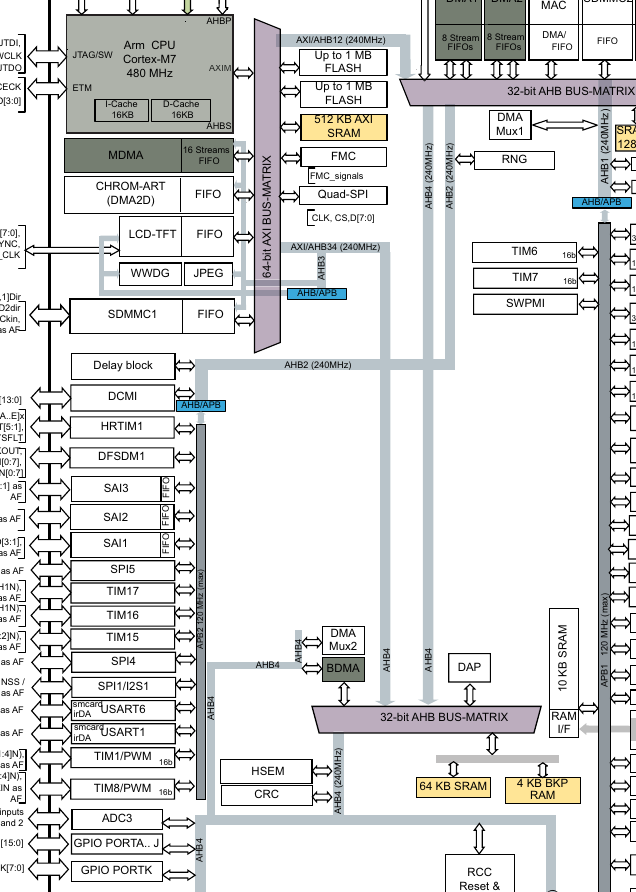Select the WWDG block
Image resolution: width=636 pixels, height=892 pixels.
pos(150,274)
